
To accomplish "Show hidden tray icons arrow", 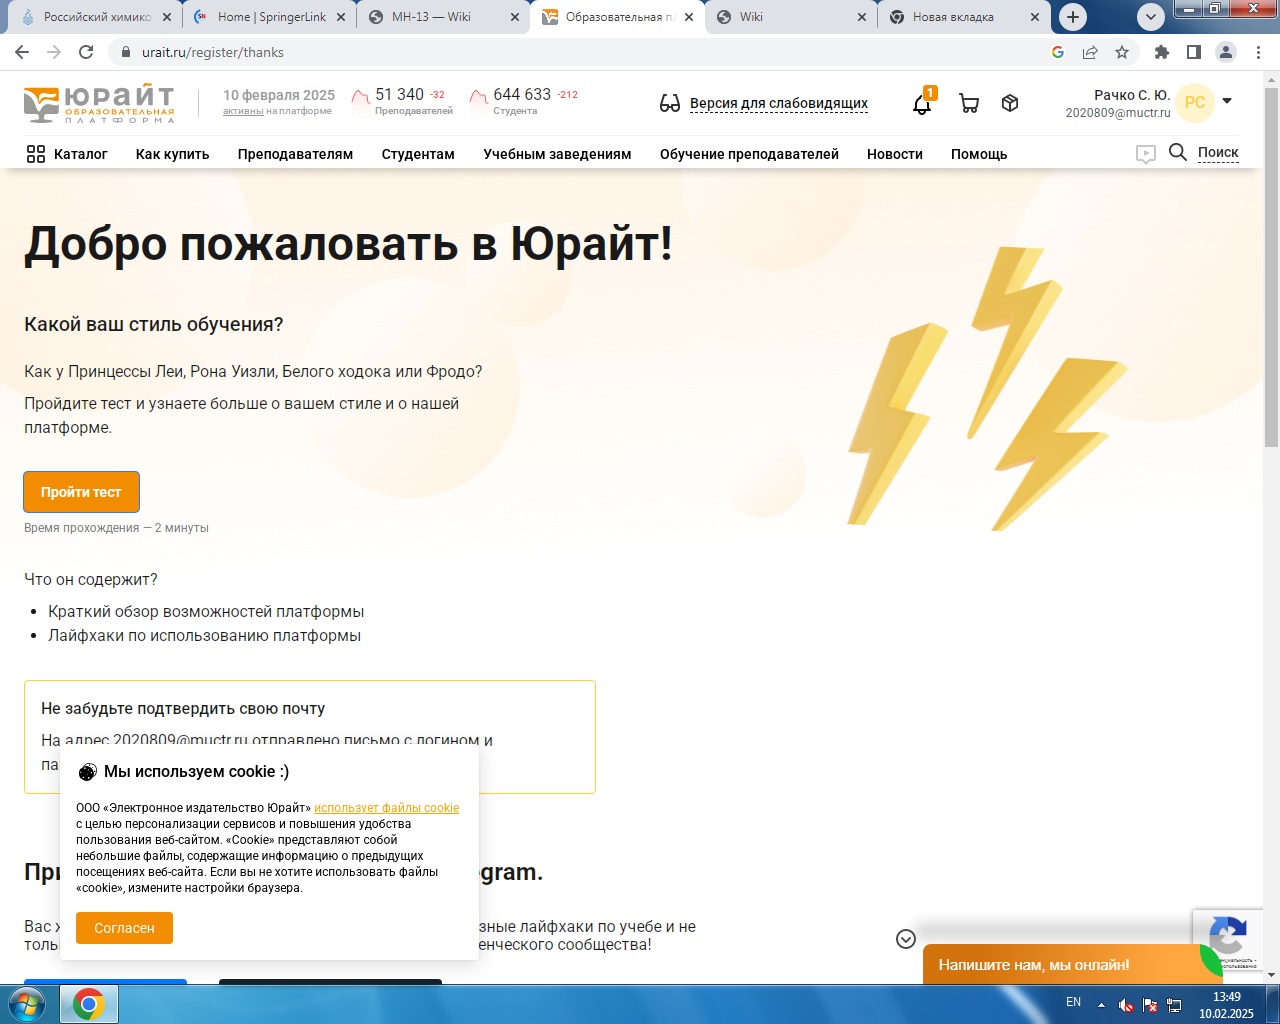I will tap(1101, 1005).
